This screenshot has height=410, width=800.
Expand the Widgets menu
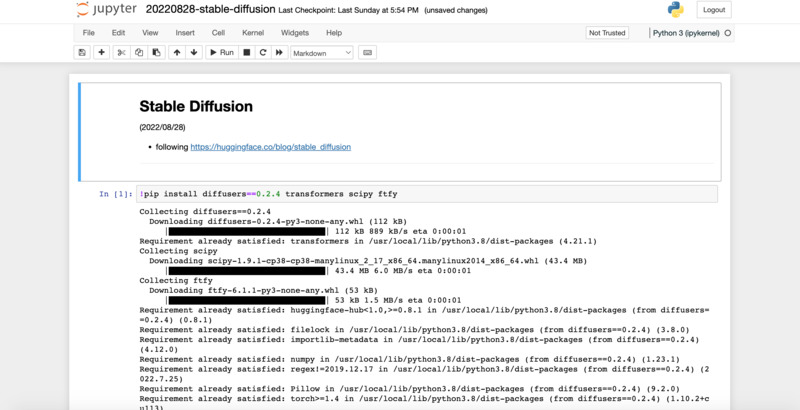click(295, 32)
